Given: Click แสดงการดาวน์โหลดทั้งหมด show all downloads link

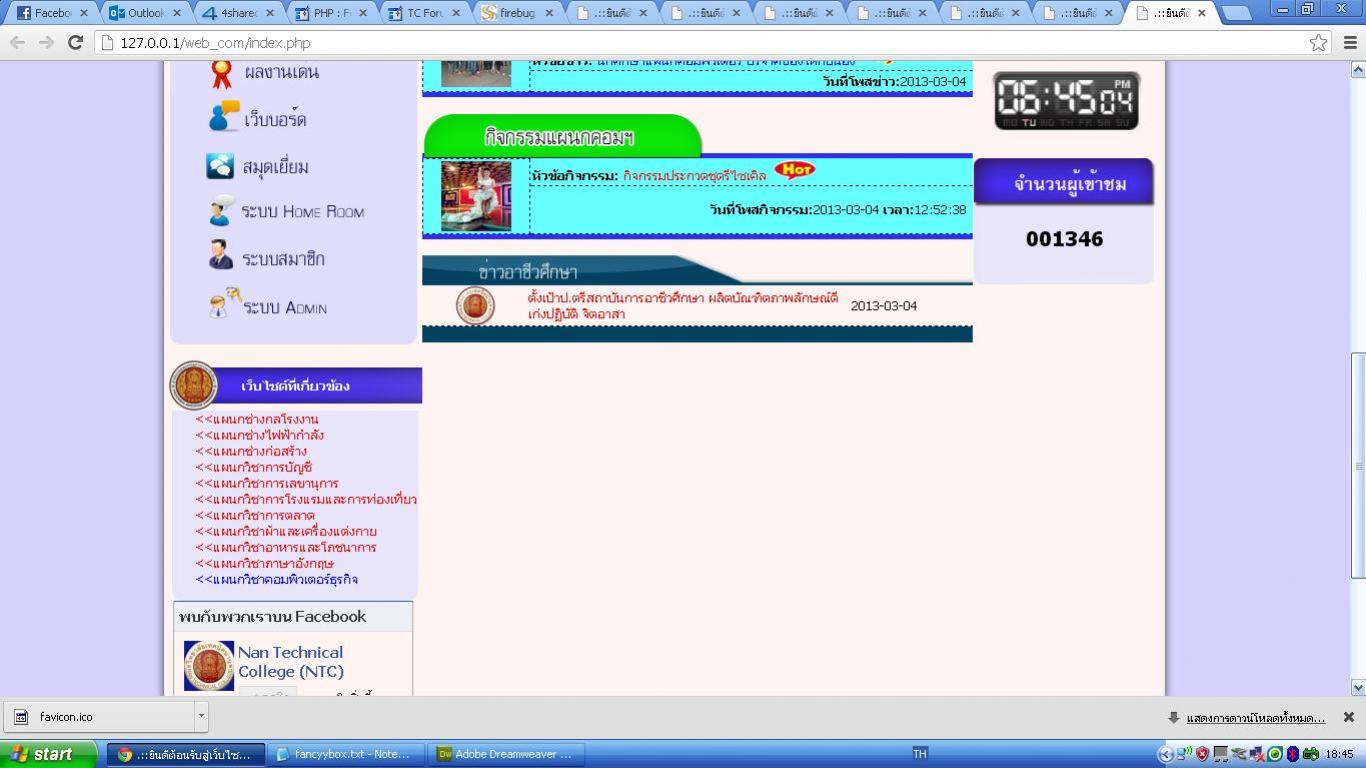Looking at the screenshot, I should coord(1255,718).
